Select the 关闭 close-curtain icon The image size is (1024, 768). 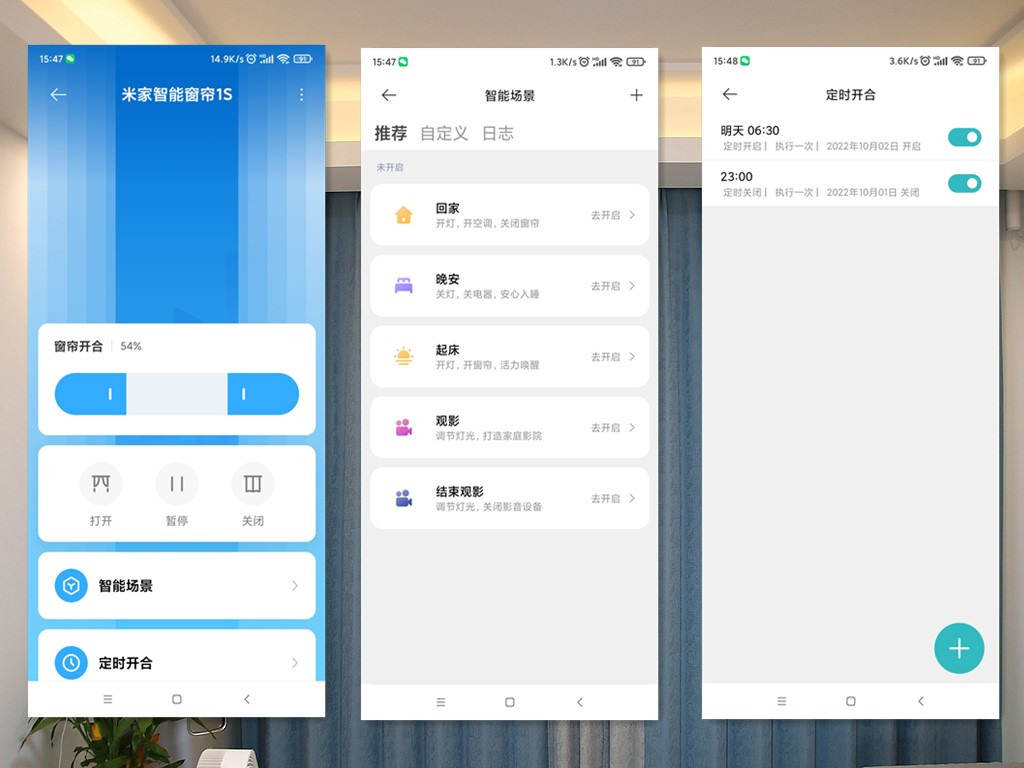252,485
